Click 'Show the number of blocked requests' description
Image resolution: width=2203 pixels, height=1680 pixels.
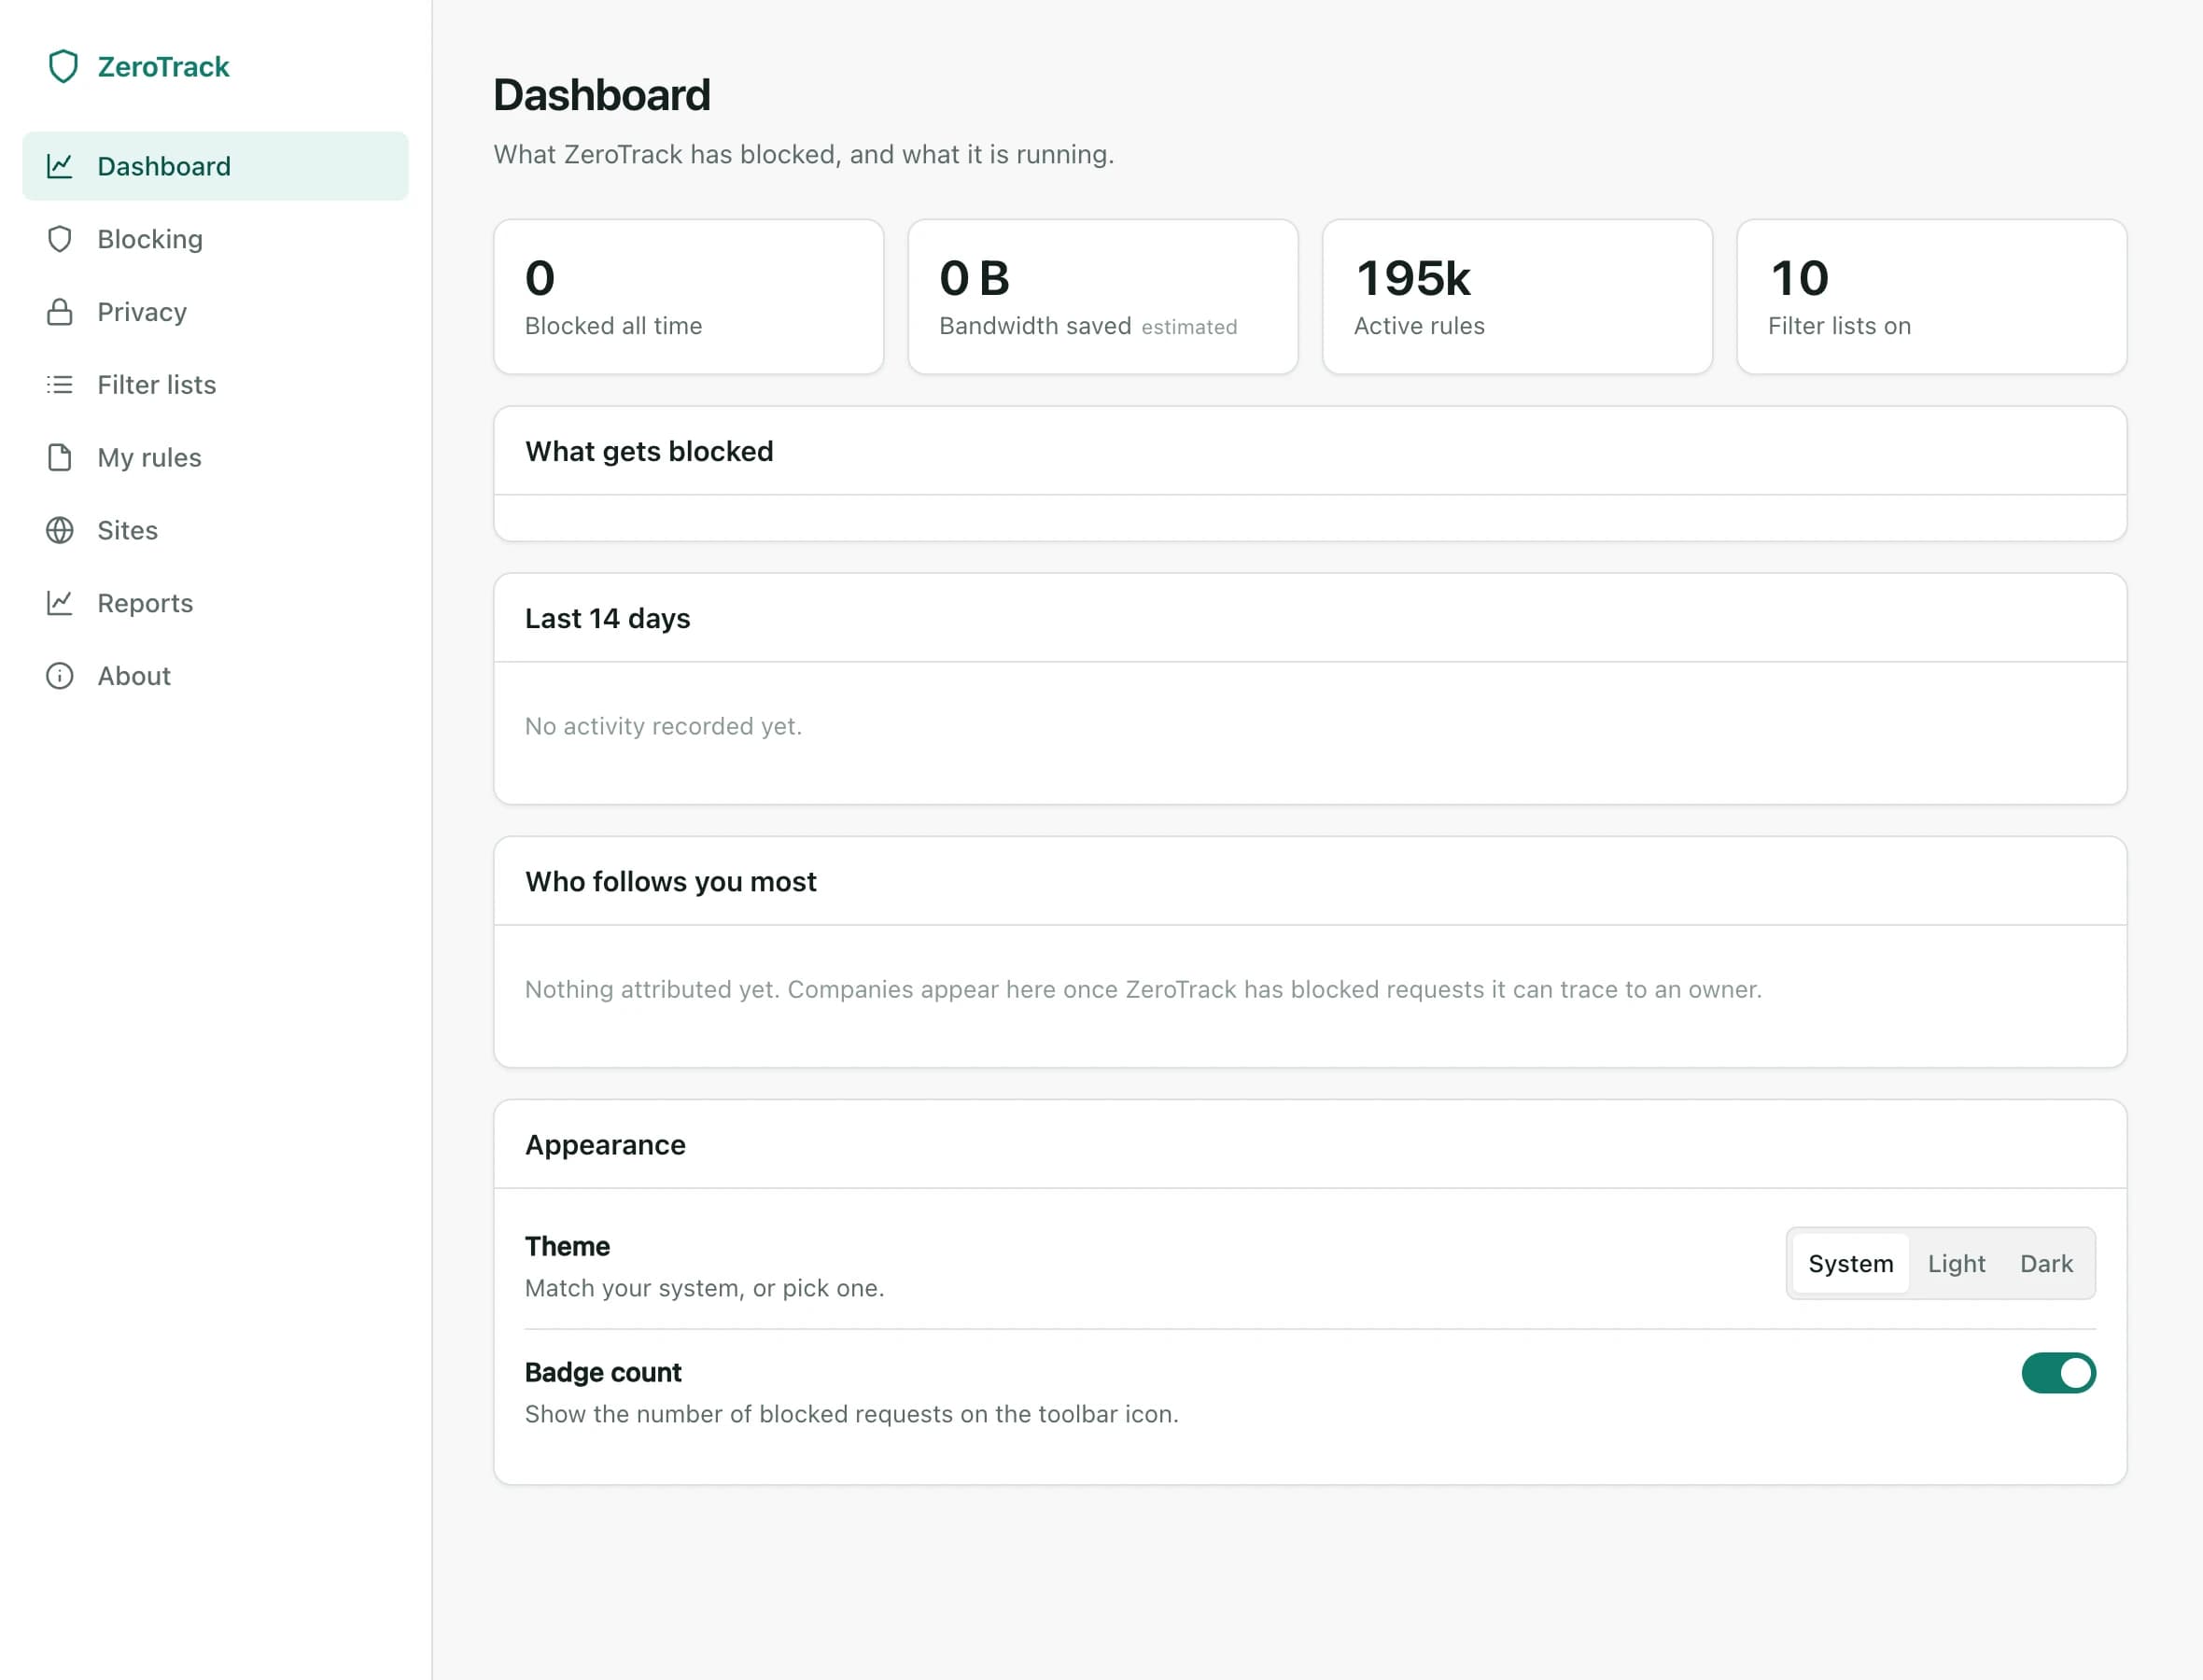coord(851,1414)
